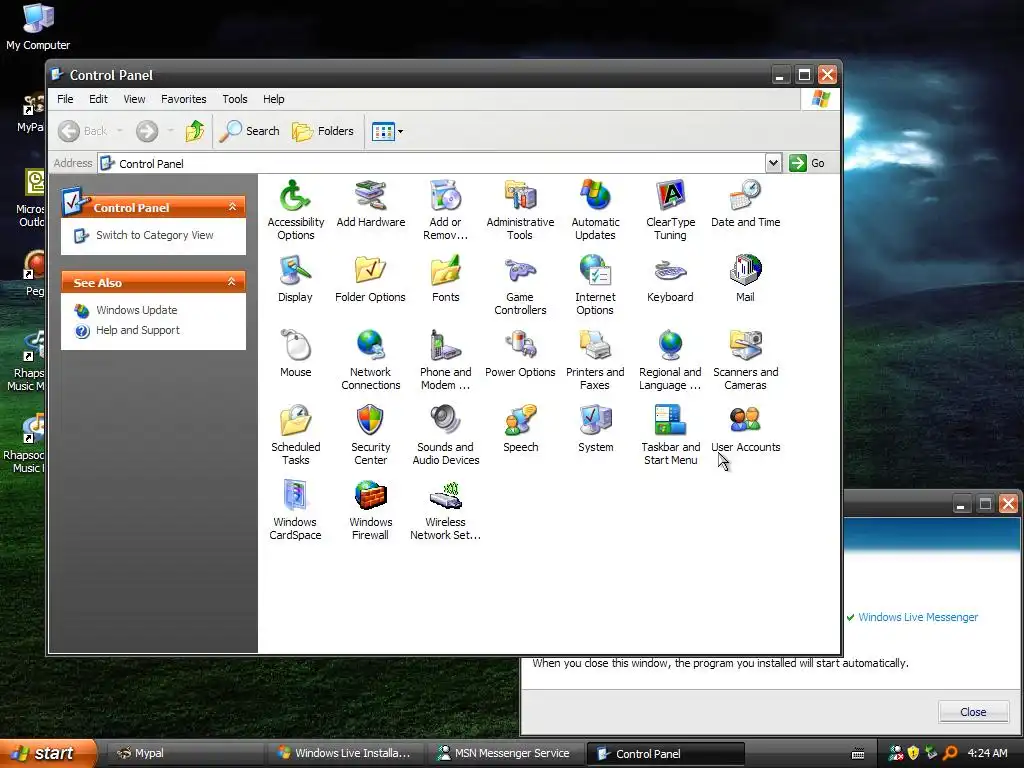
Task: Click the magnifier tray icon
Action: 950,753
